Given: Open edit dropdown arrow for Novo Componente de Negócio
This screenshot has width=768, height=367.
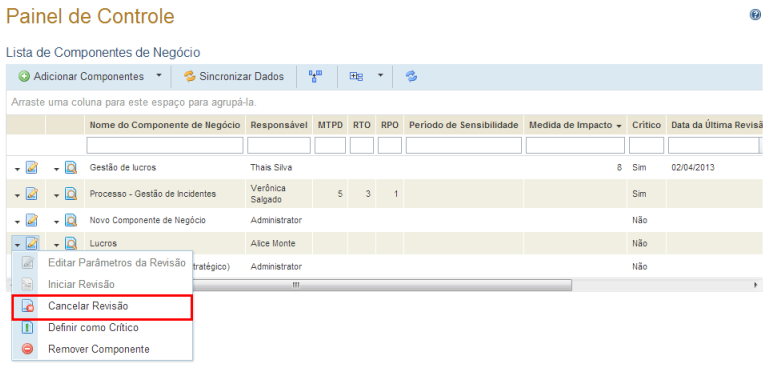Looking at the screenshot, I should click(x=17, y=222).
